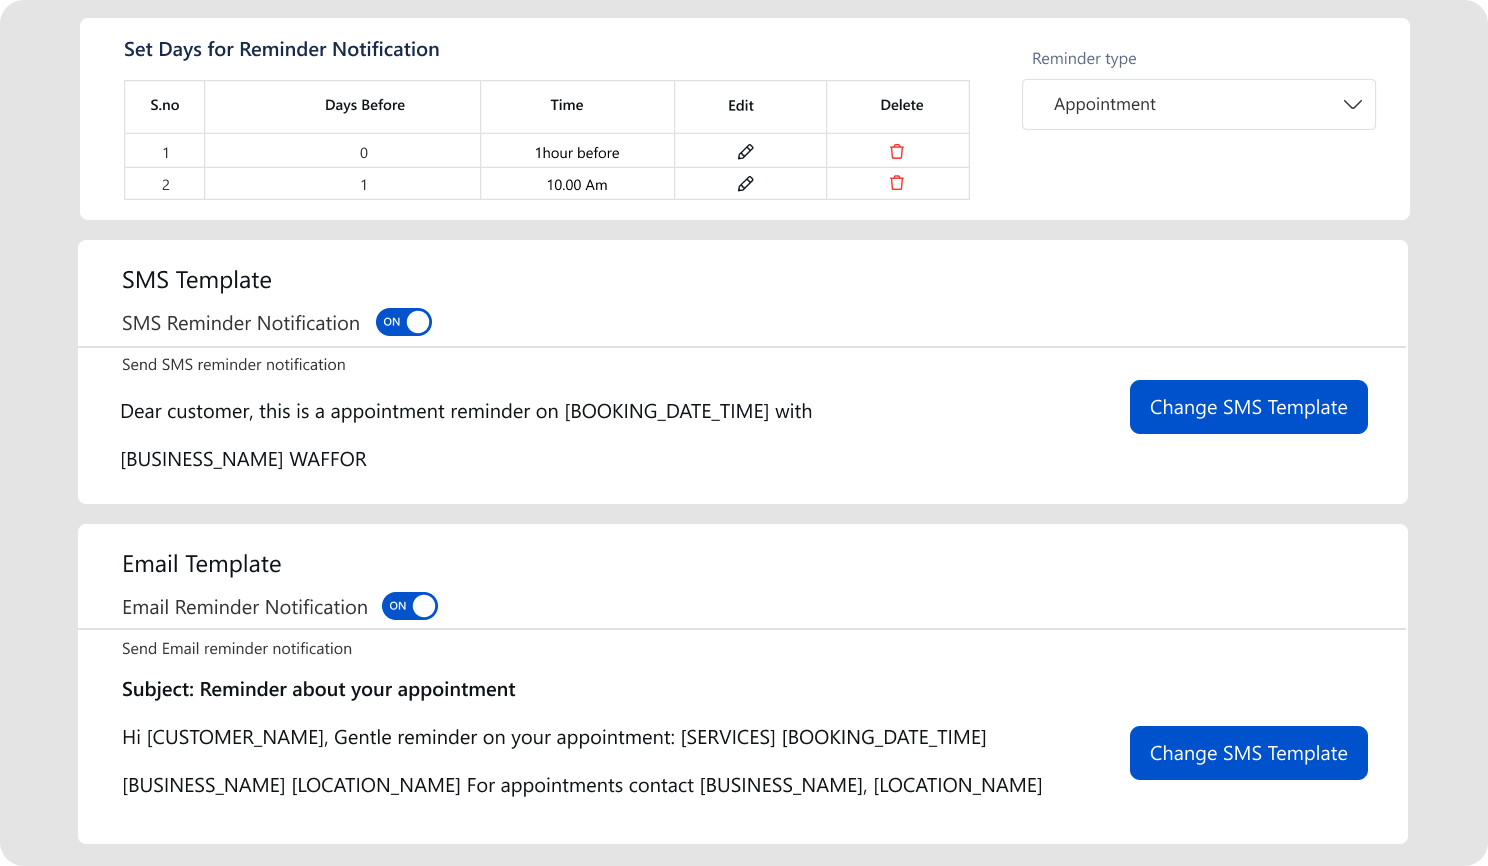Toggle the ON switch under SMS Template

pos(404,322)
